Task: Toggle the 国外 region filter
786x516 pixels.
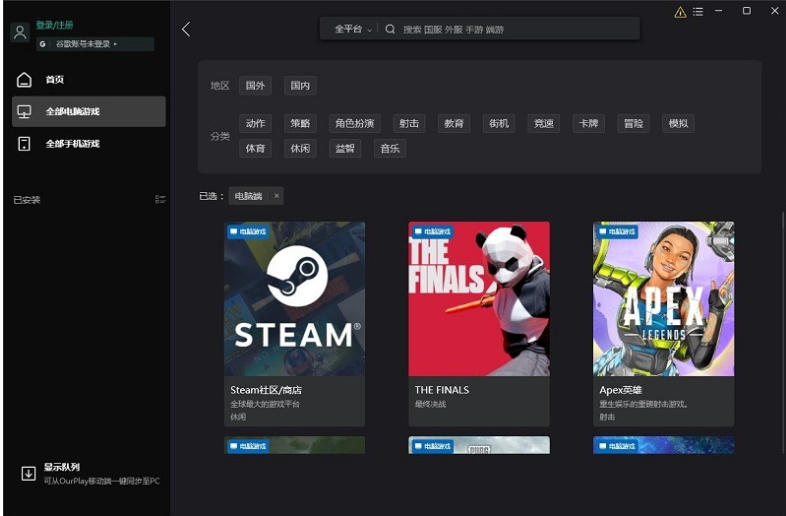Action: point(257,86)
